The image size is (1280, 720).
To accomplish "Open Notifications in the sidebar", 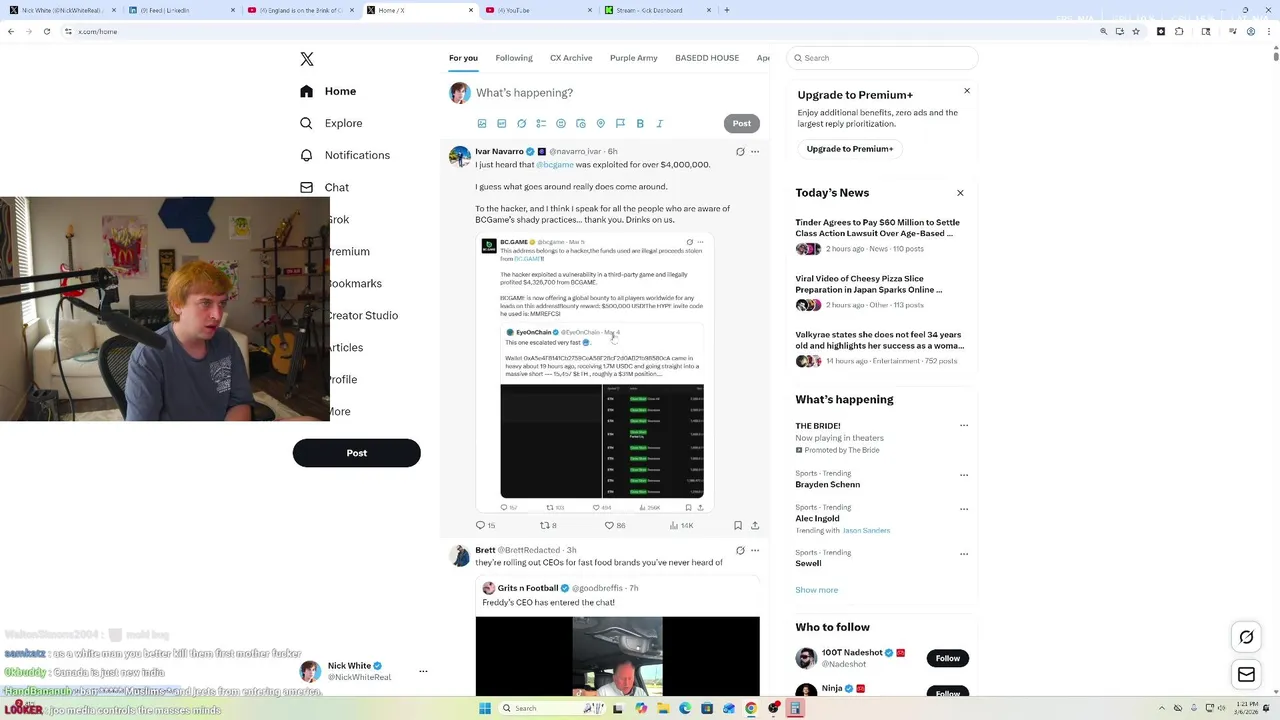I will tap(345, 155).
